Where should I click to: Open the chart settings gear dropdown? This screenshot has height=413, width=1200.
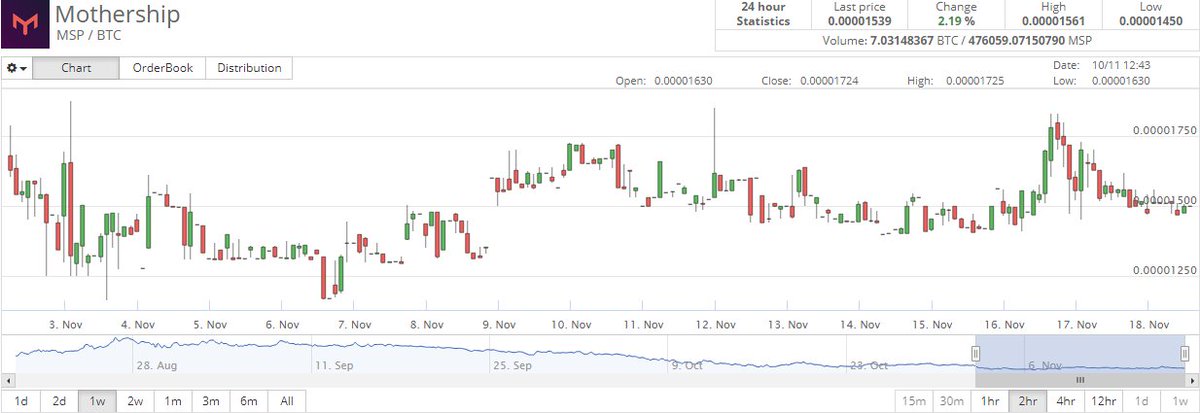pos(17,69)
